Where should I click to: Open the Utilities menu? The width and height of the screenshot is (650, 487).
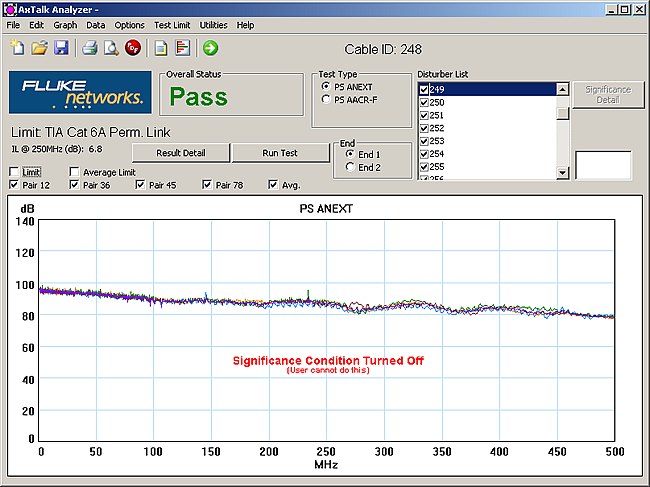coord(213,24)
